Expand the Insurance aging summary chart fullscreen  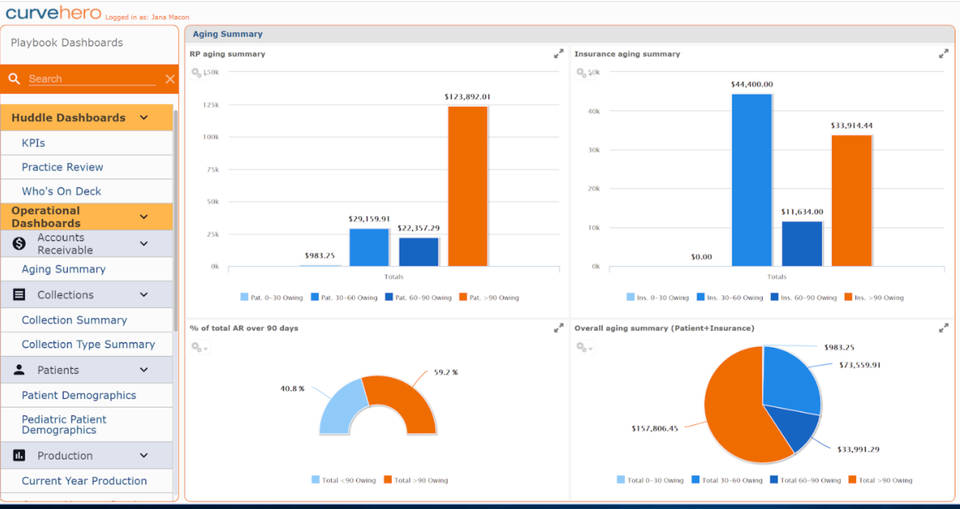(943, 54)
